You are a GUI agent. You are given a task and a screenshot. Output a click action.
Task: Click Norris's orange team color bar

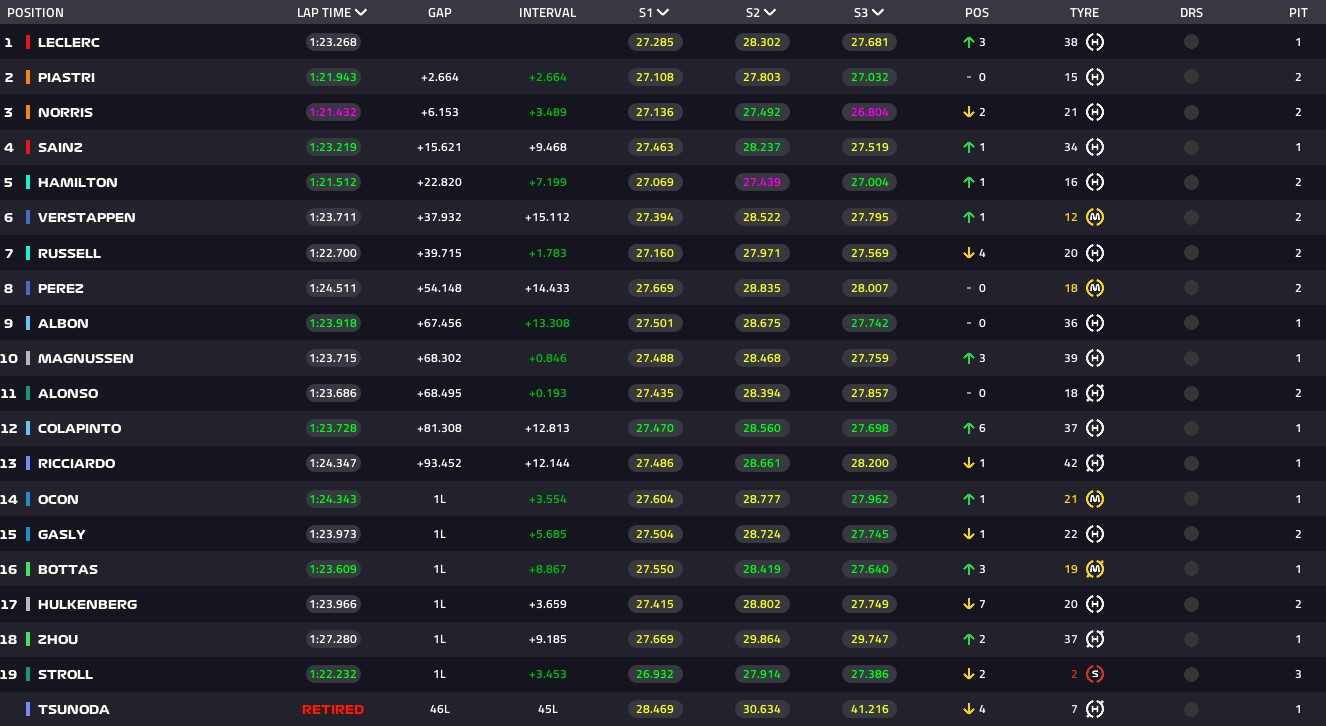point(27,112)
